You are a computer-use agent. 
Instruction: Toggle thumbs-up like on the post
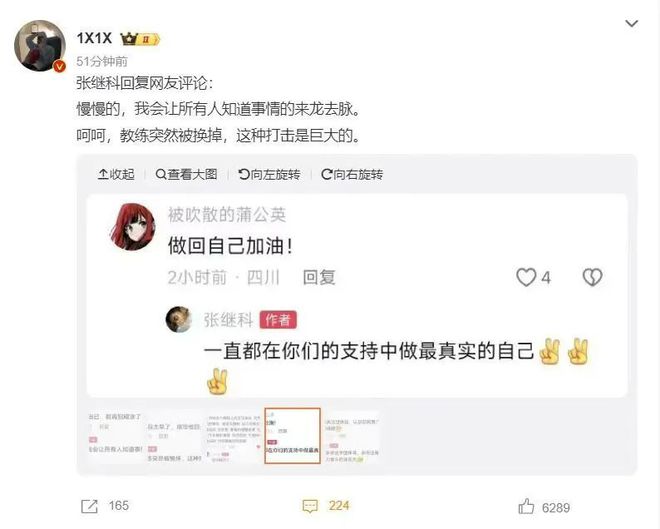pyautogui.click(x=526, y=506)
